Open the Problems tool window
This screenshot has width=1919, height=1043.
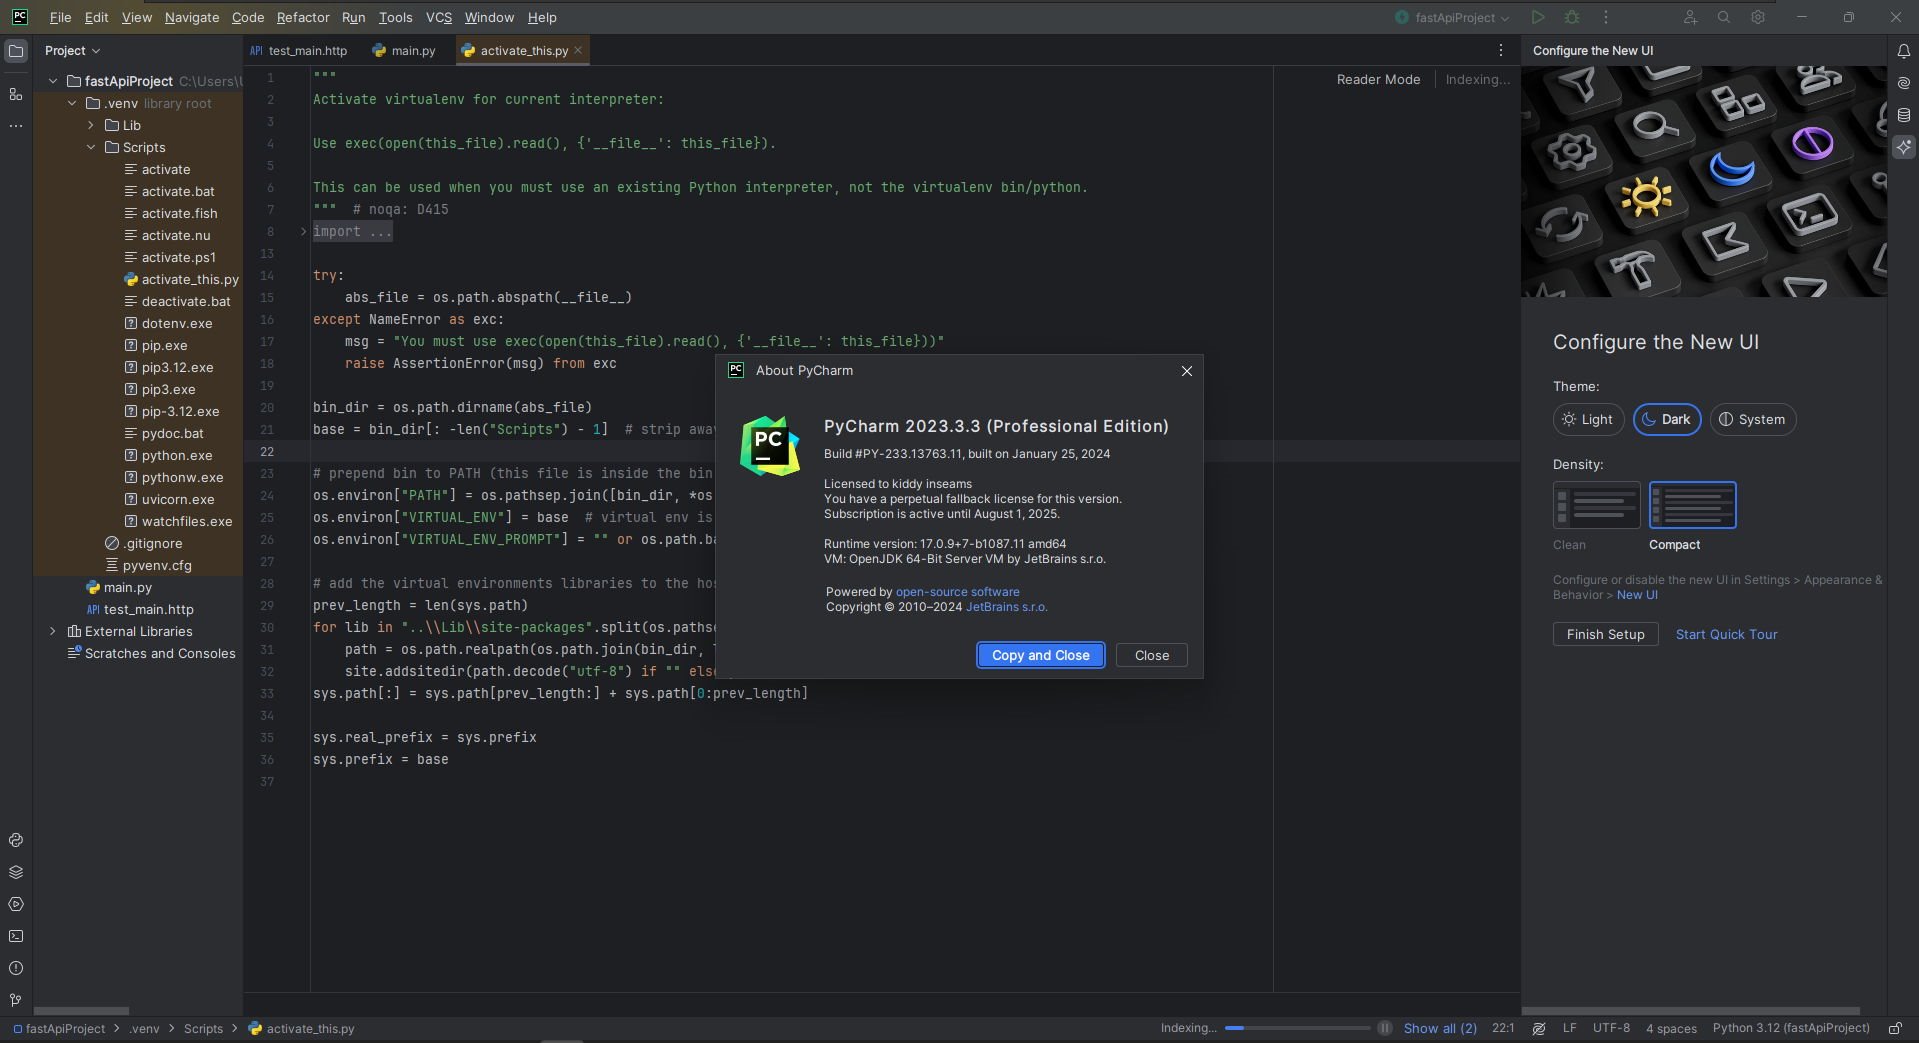(16, 968)
